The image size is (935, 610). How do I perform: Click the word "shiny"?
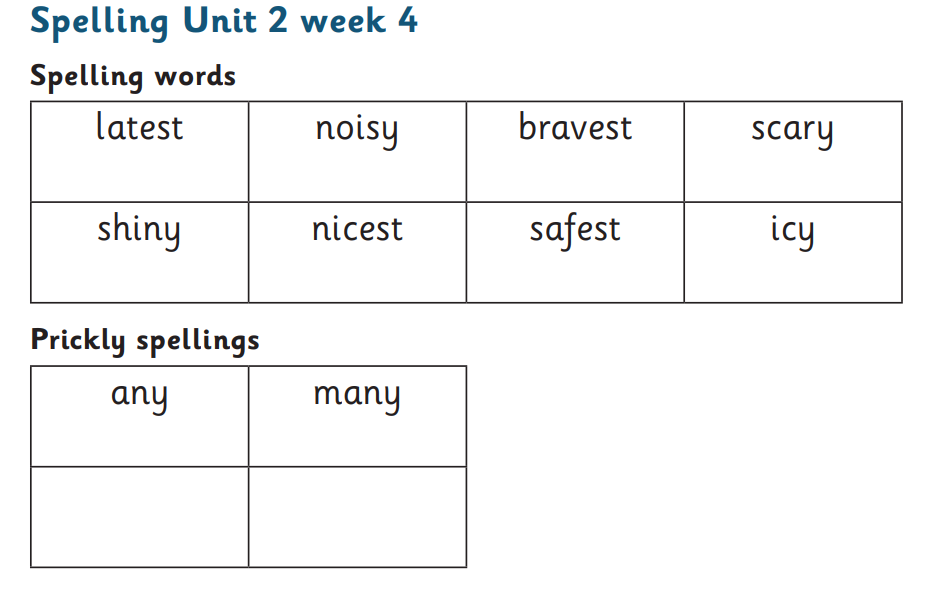click(139, 230)
